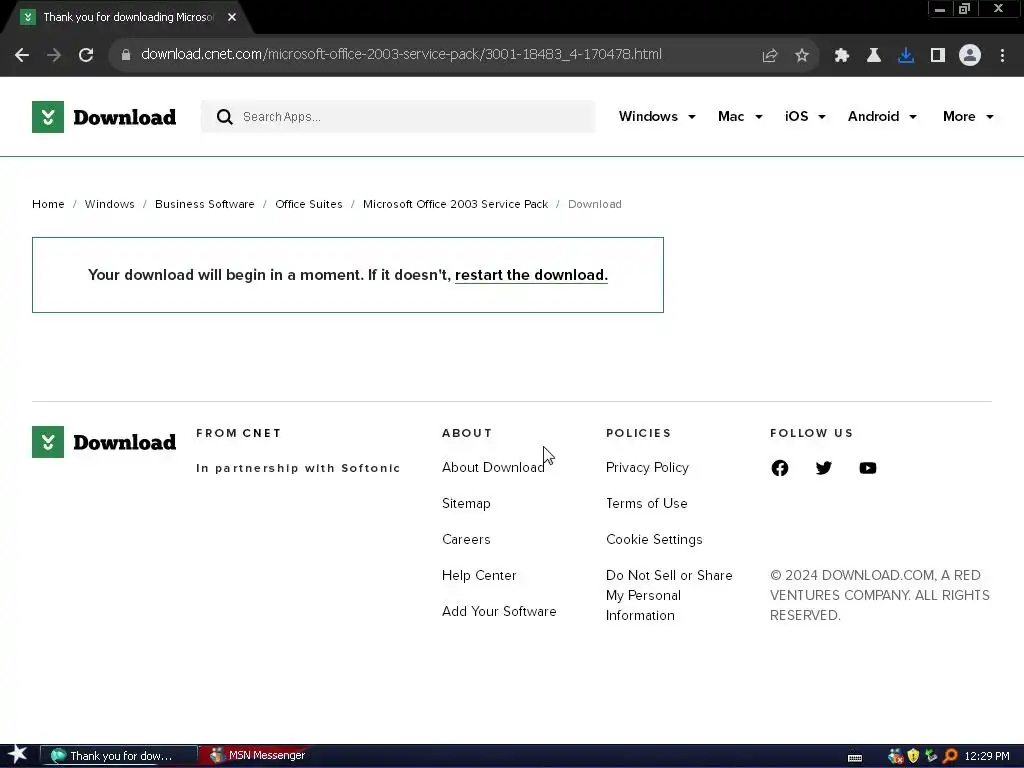The height and width of the screenshot is (768, 1024).
Task: Expand the More dropdown menu
Action: (968, 116)
